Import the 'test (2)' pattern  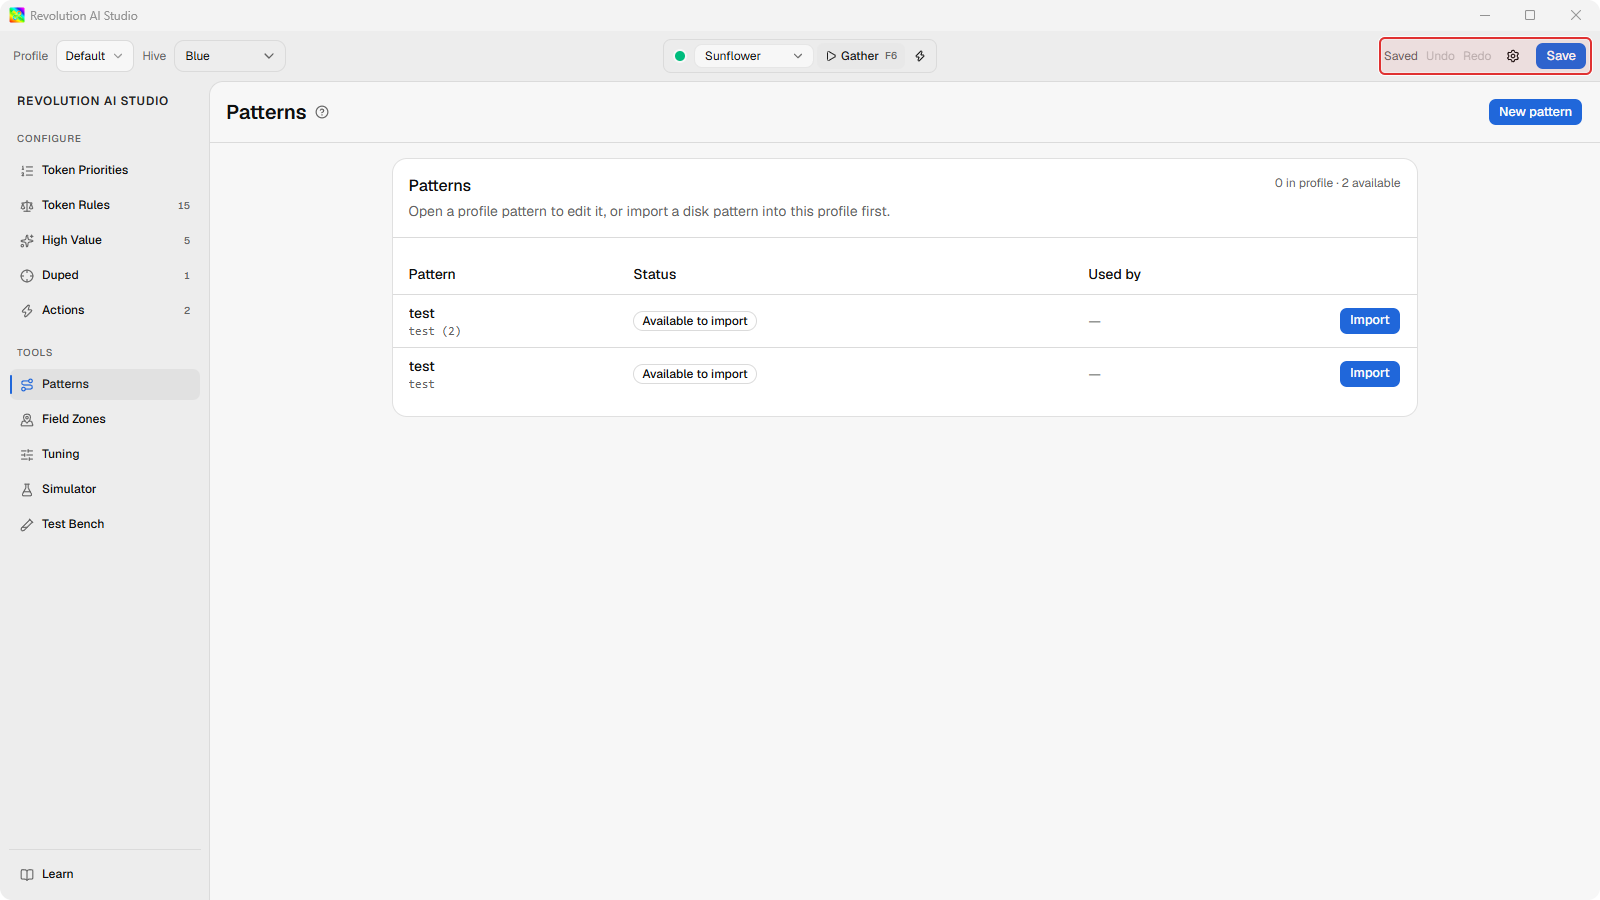point(1370,320)
